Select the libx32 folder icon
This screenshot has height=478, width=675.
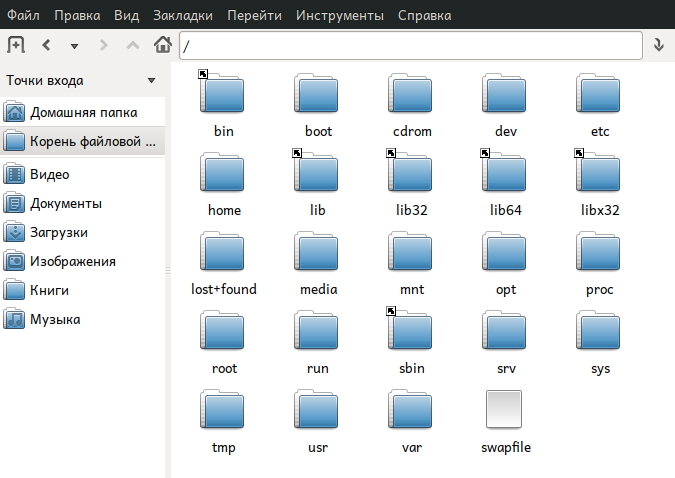tap(598, 172)
